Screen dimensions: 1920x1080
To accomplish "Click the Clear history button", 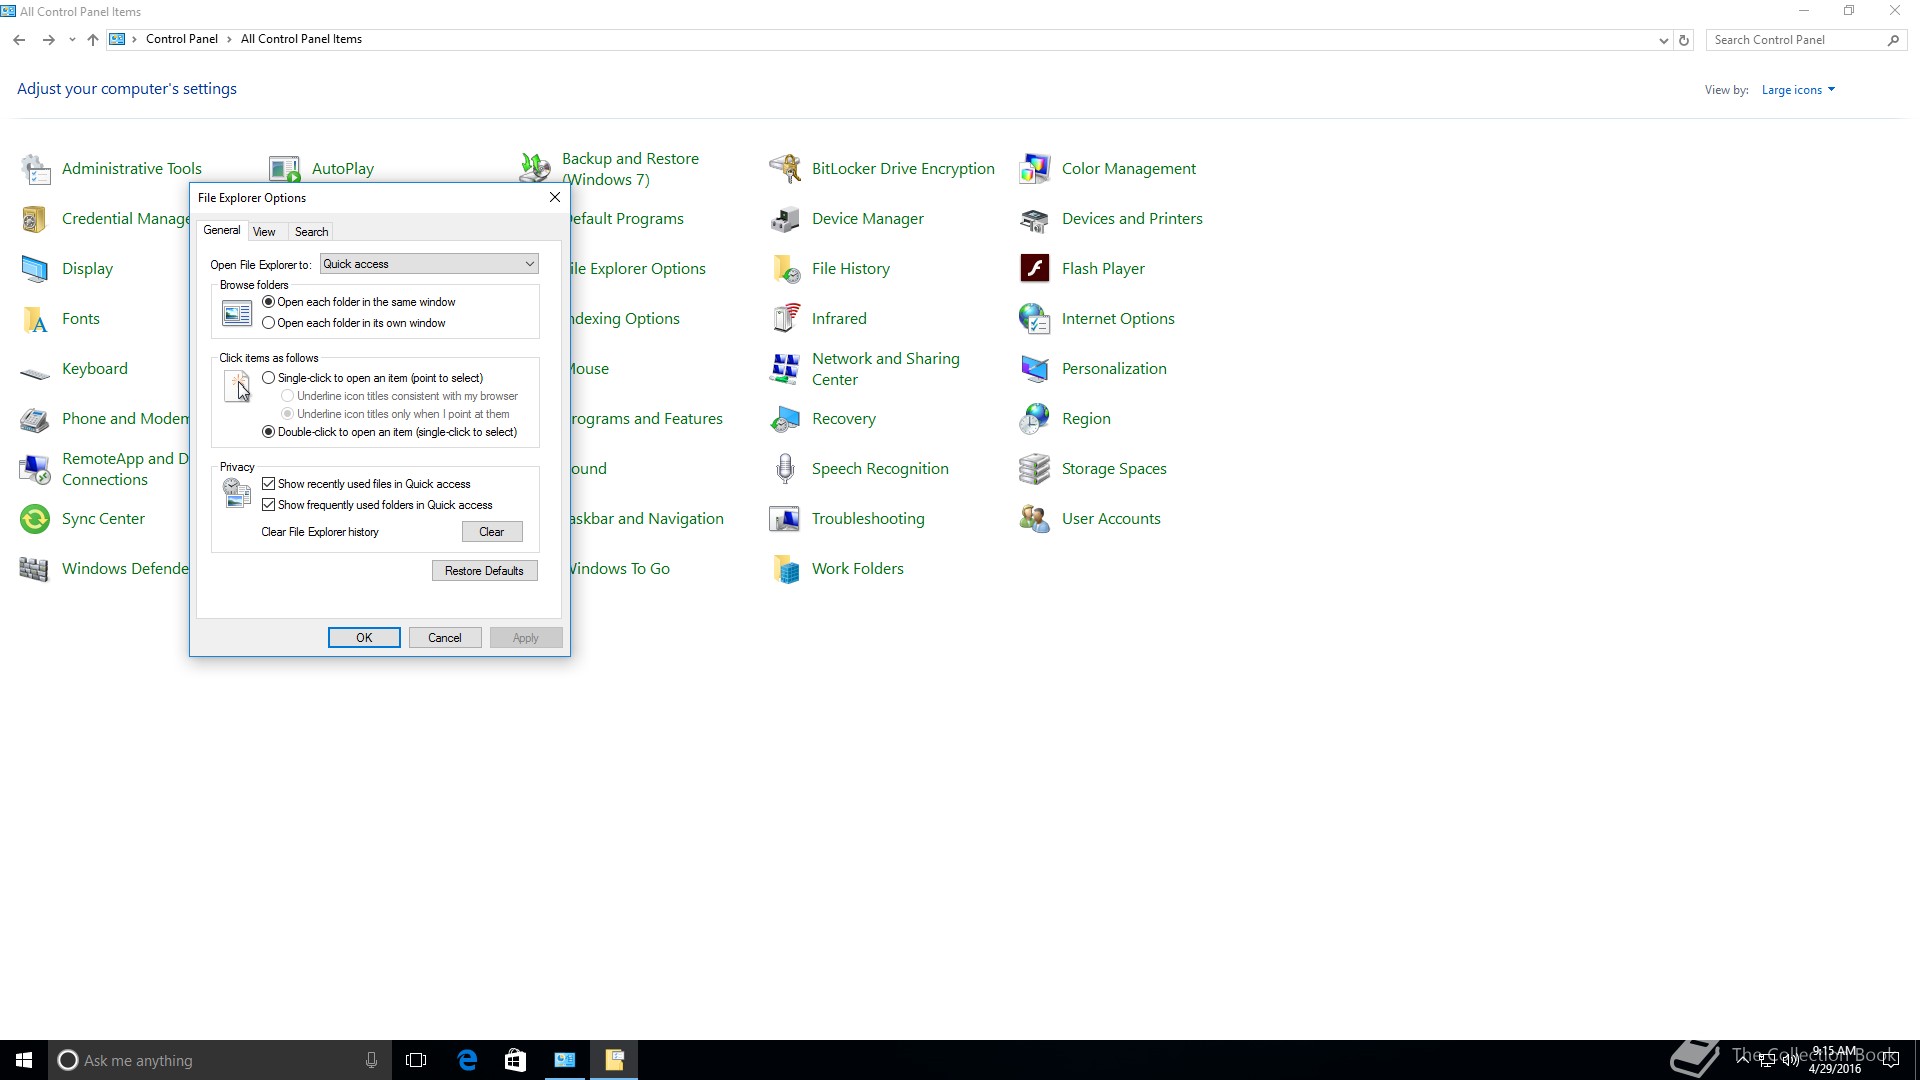I will [x=492, y=532].
